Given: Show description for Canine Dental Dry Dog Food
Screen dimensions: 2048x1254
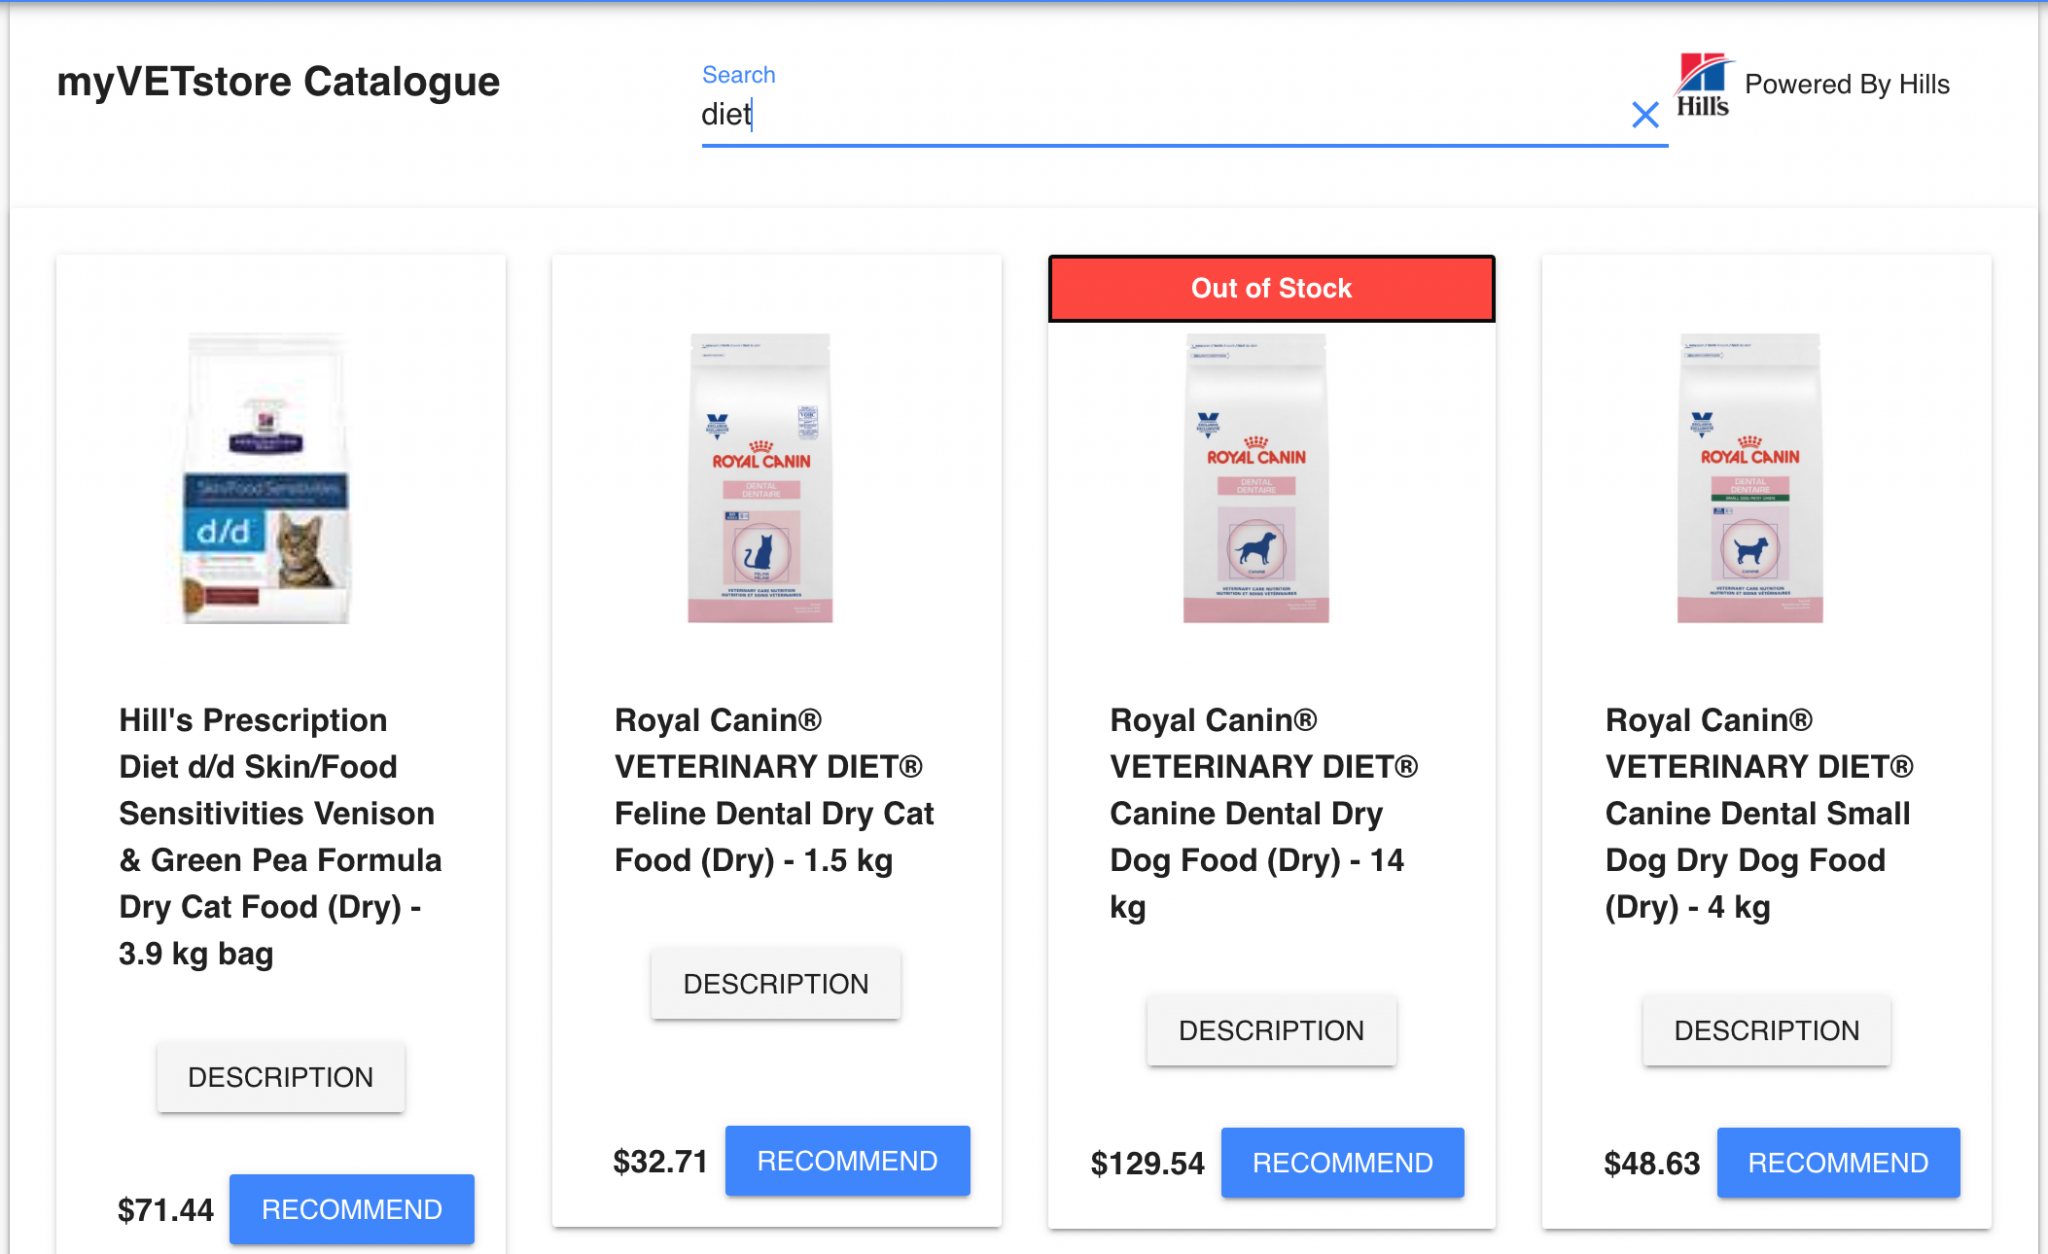Looking at the screenshot, I should (x=1271, y=1030).
